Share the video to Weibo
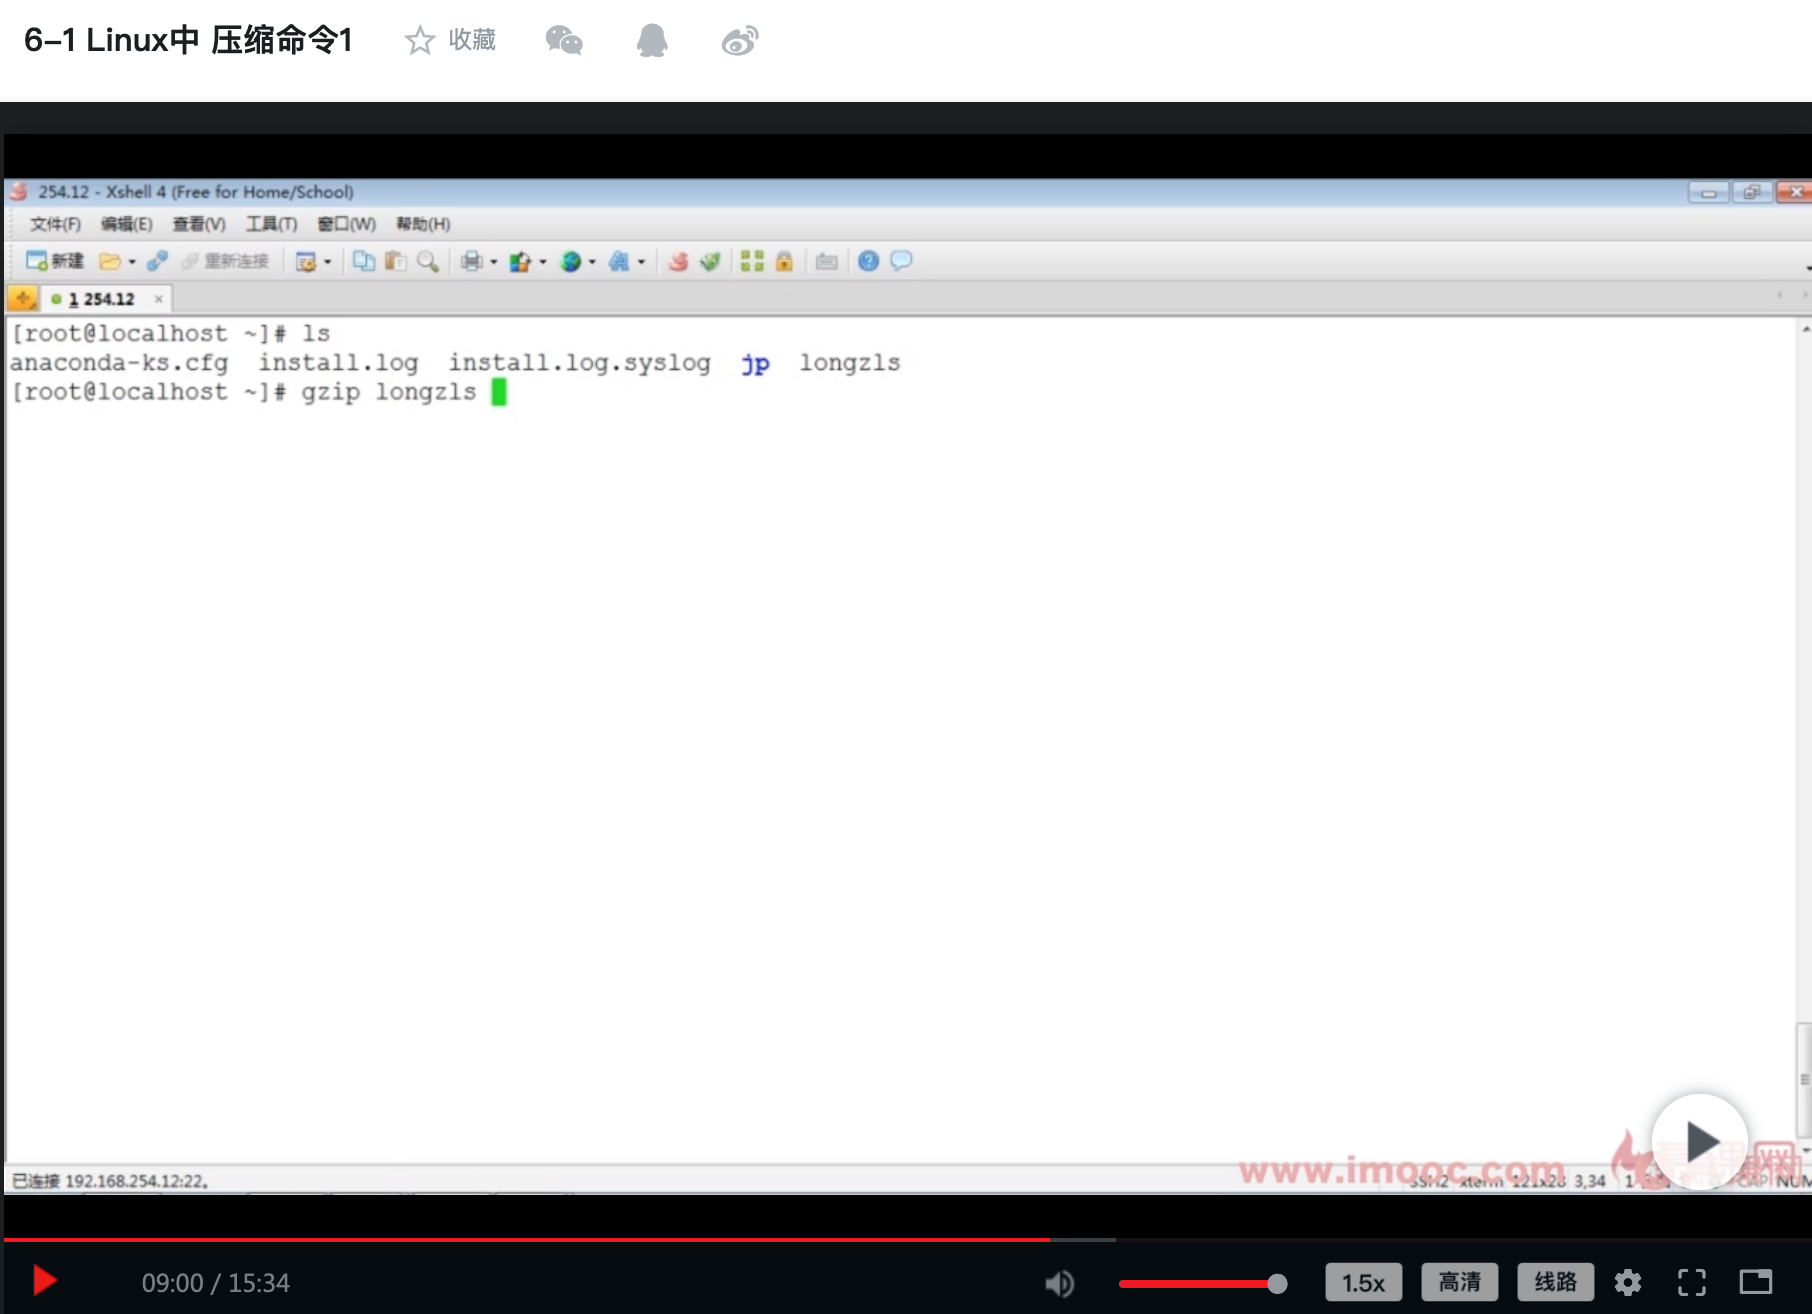 point(740,41)
